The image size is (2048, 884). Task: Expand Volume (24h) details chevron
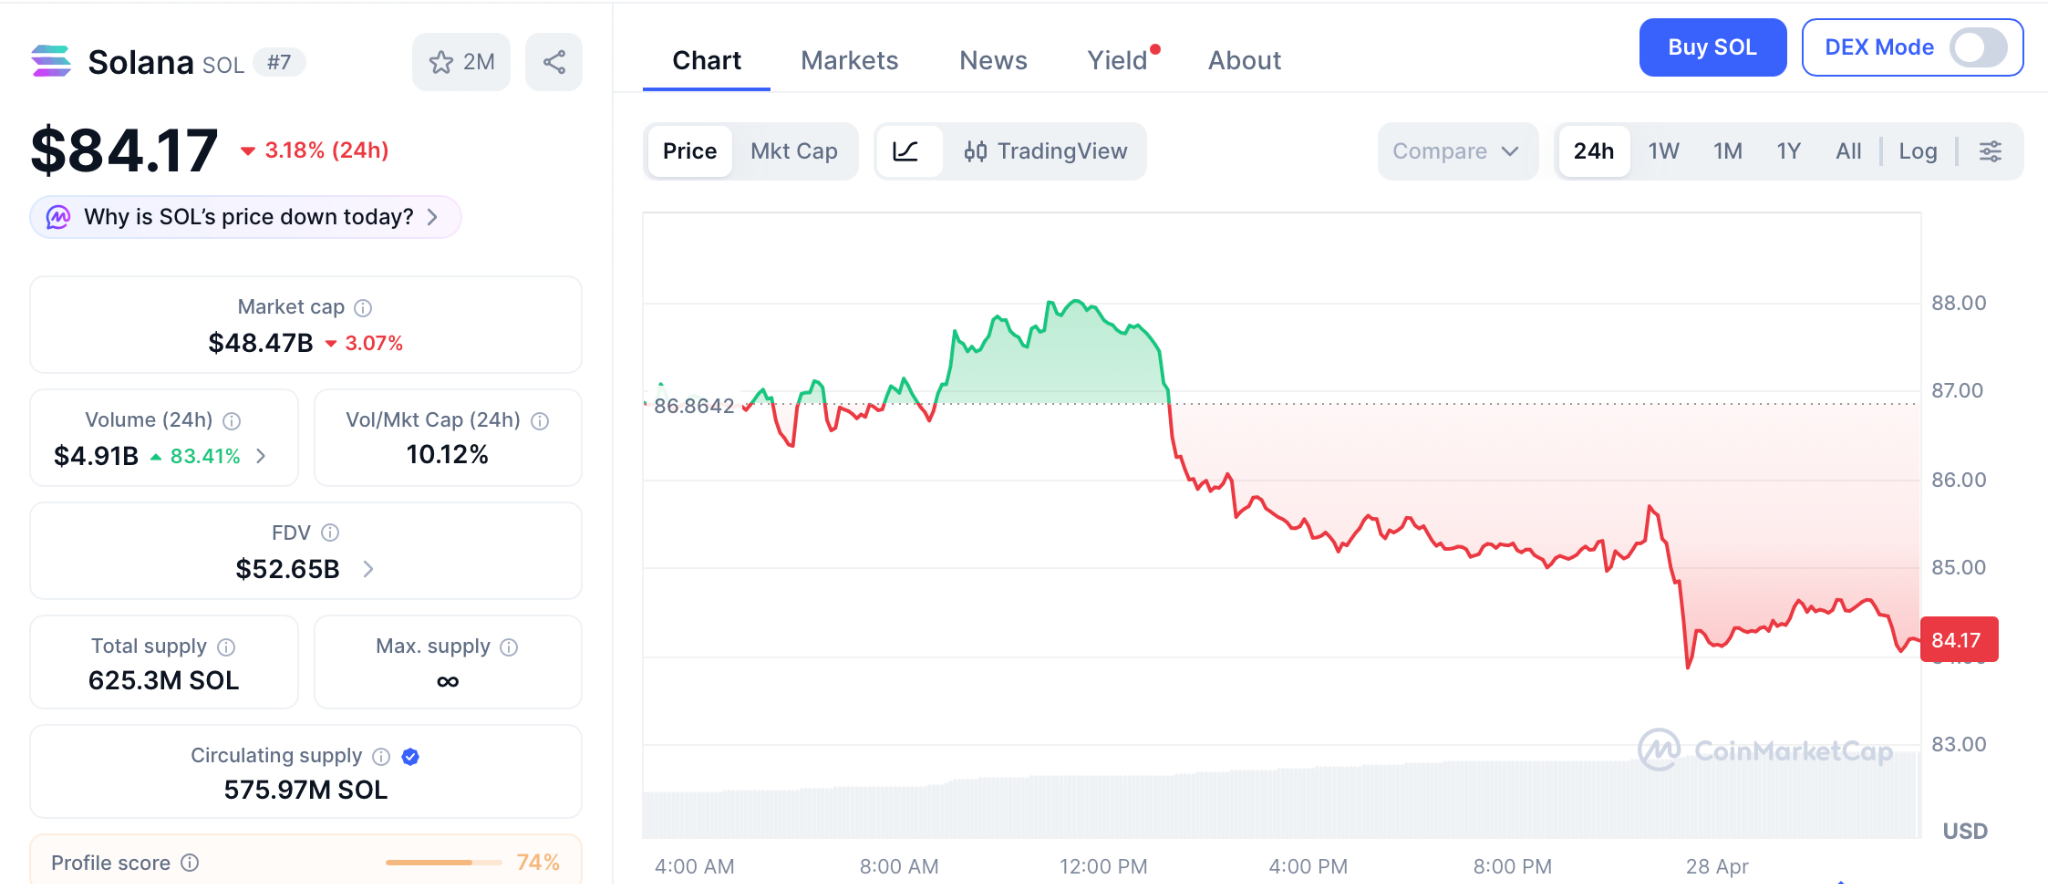(x=261, y=456)
